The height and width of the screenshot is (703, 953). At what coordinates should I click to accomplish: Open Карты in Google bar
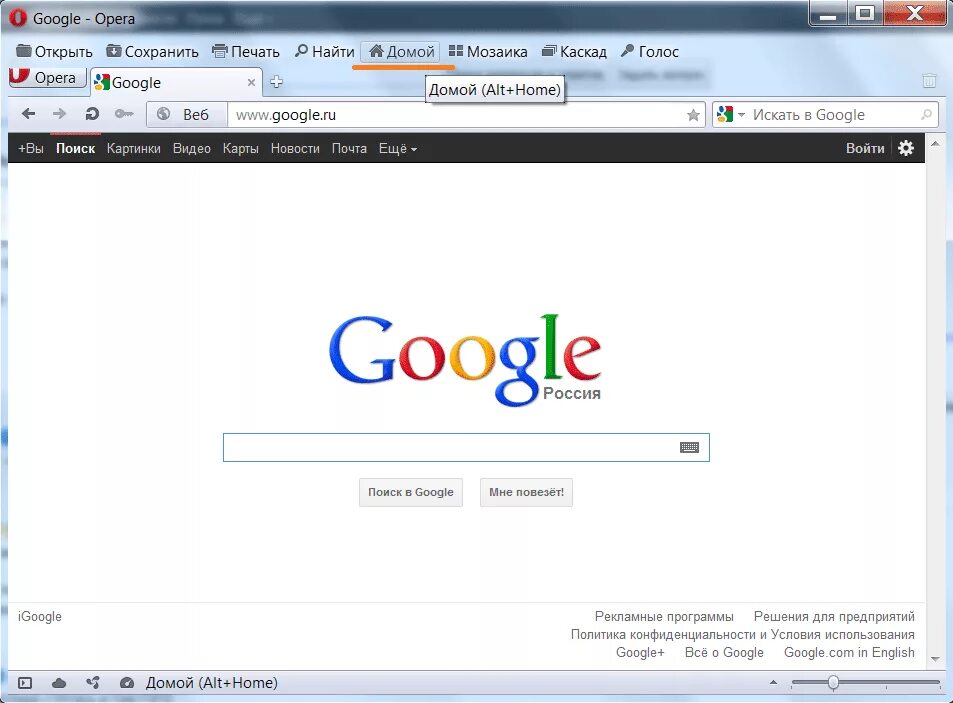[241, 148]
